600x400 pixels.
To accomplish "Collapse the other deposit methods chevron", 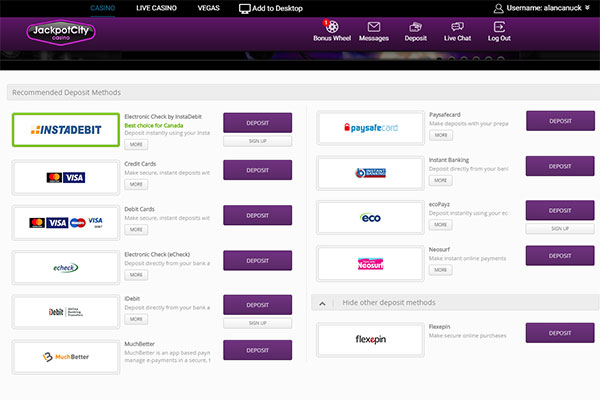I will tap(322, 304).
